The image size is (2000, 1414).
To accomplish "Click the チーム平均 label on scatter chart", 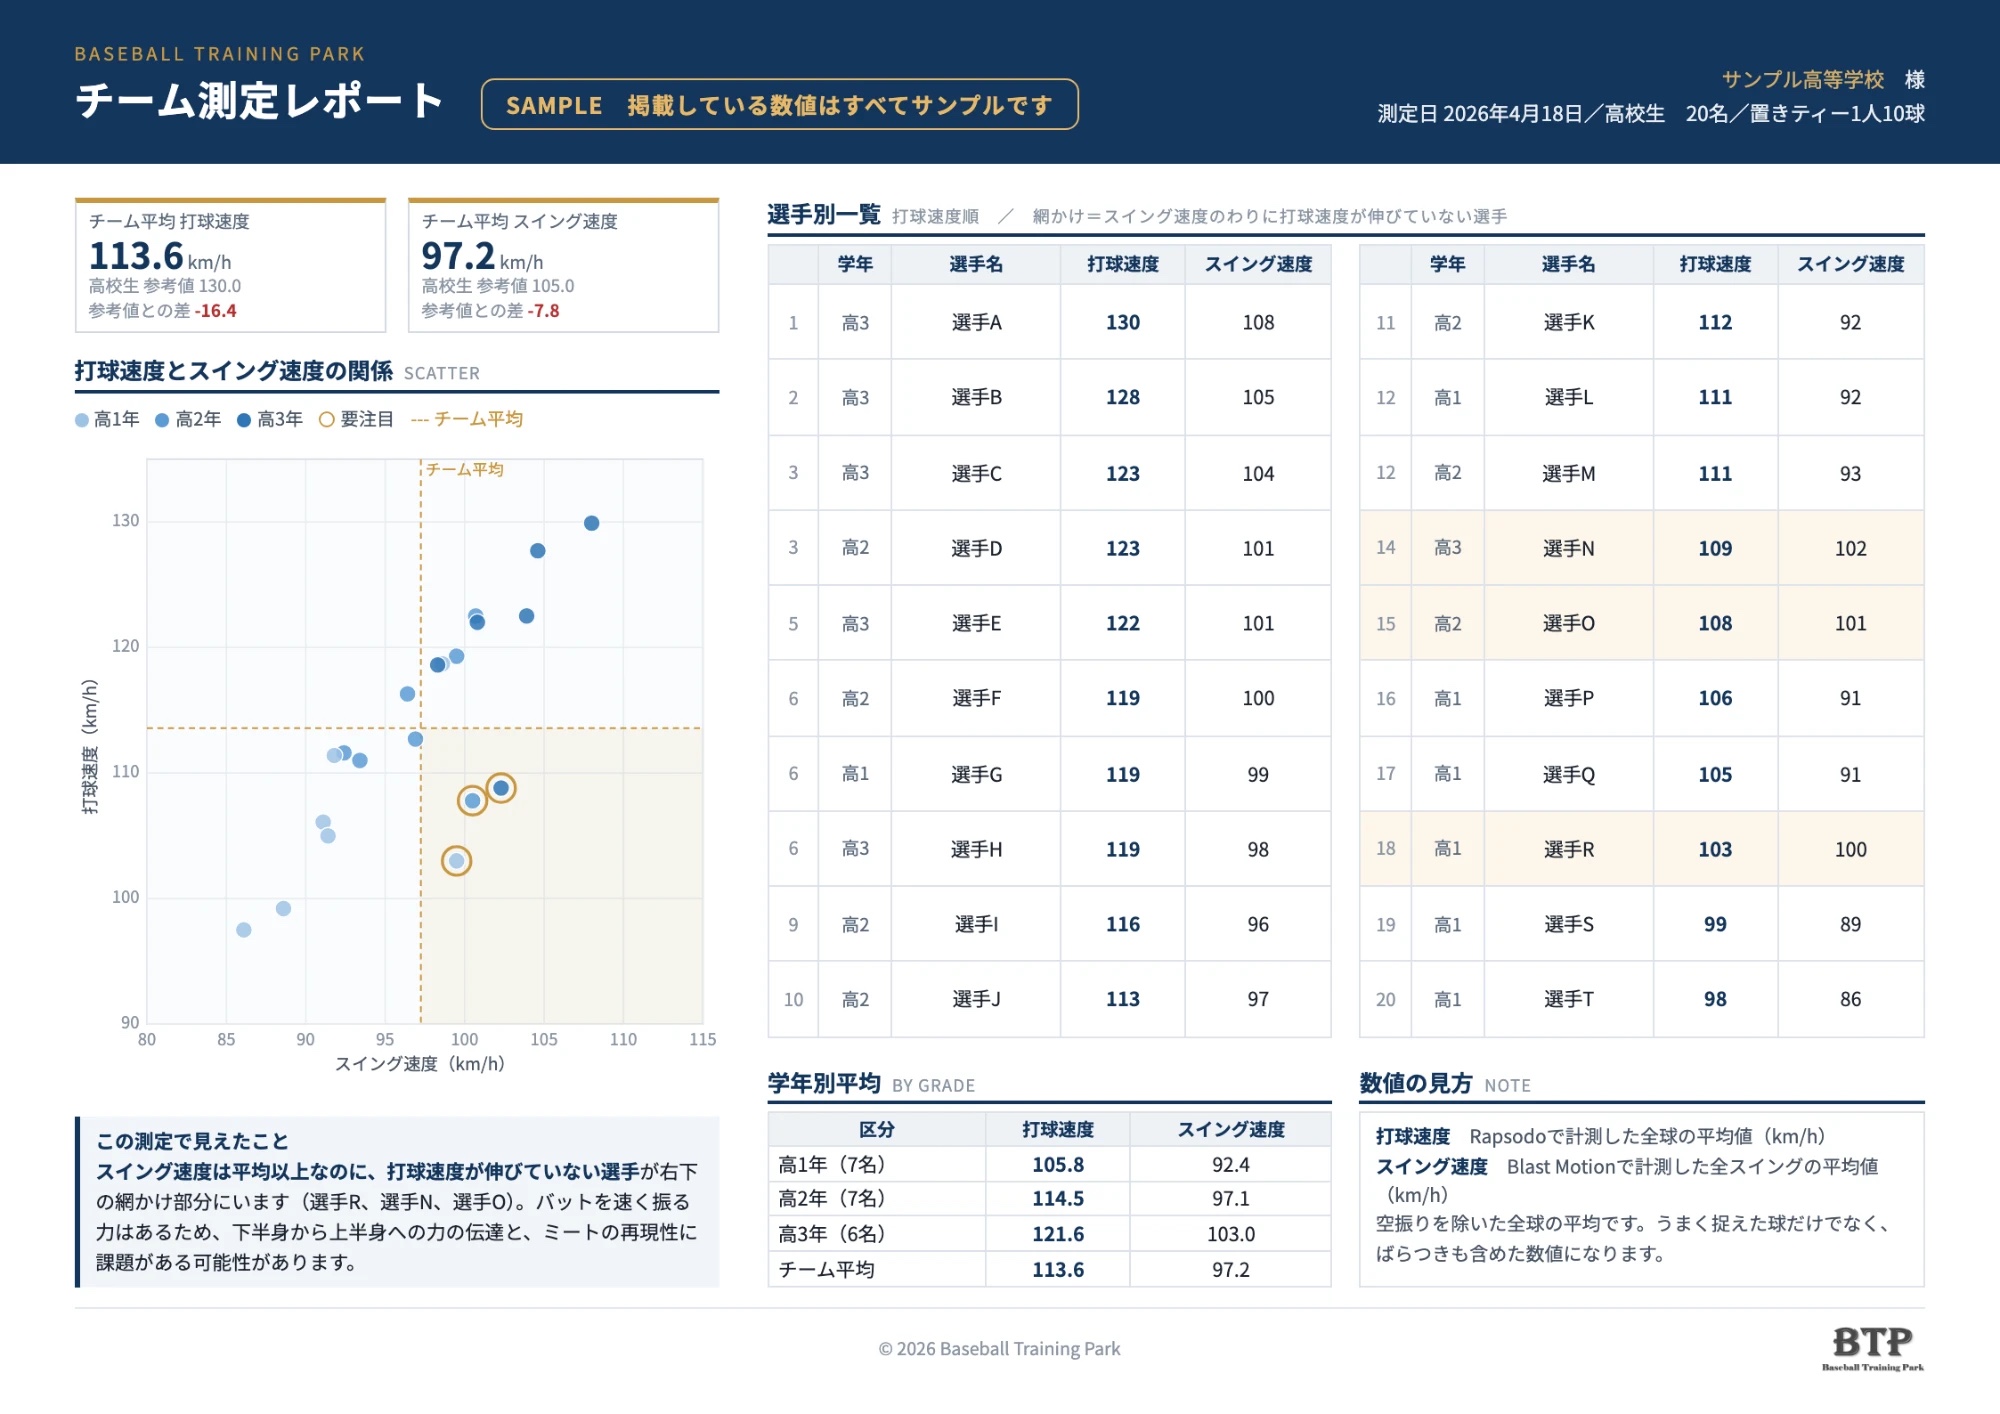I will point(465,470).
